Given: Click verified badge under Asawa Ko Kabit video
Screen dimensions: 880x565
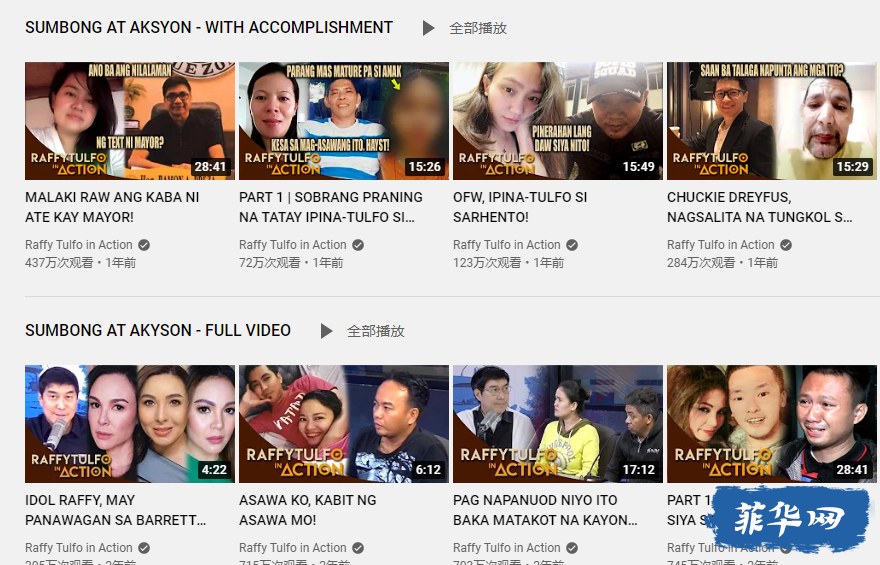Looking at the screenshot, I should [358, 548].
